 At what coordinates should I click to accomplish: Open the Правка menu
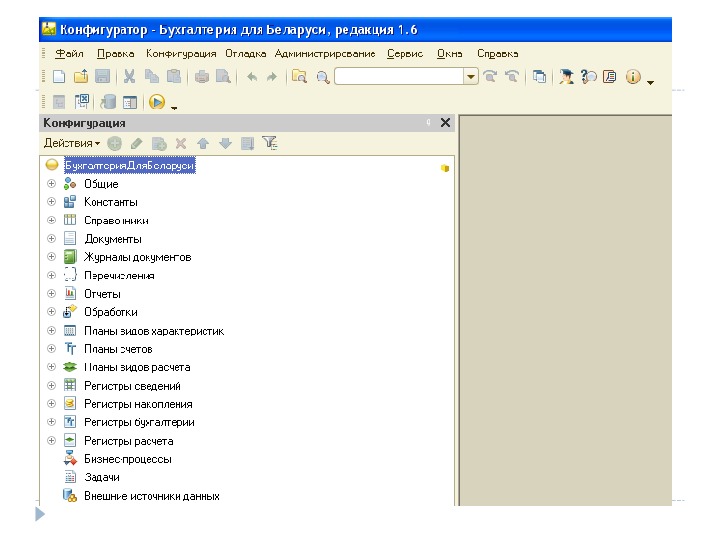click(116, 54)
